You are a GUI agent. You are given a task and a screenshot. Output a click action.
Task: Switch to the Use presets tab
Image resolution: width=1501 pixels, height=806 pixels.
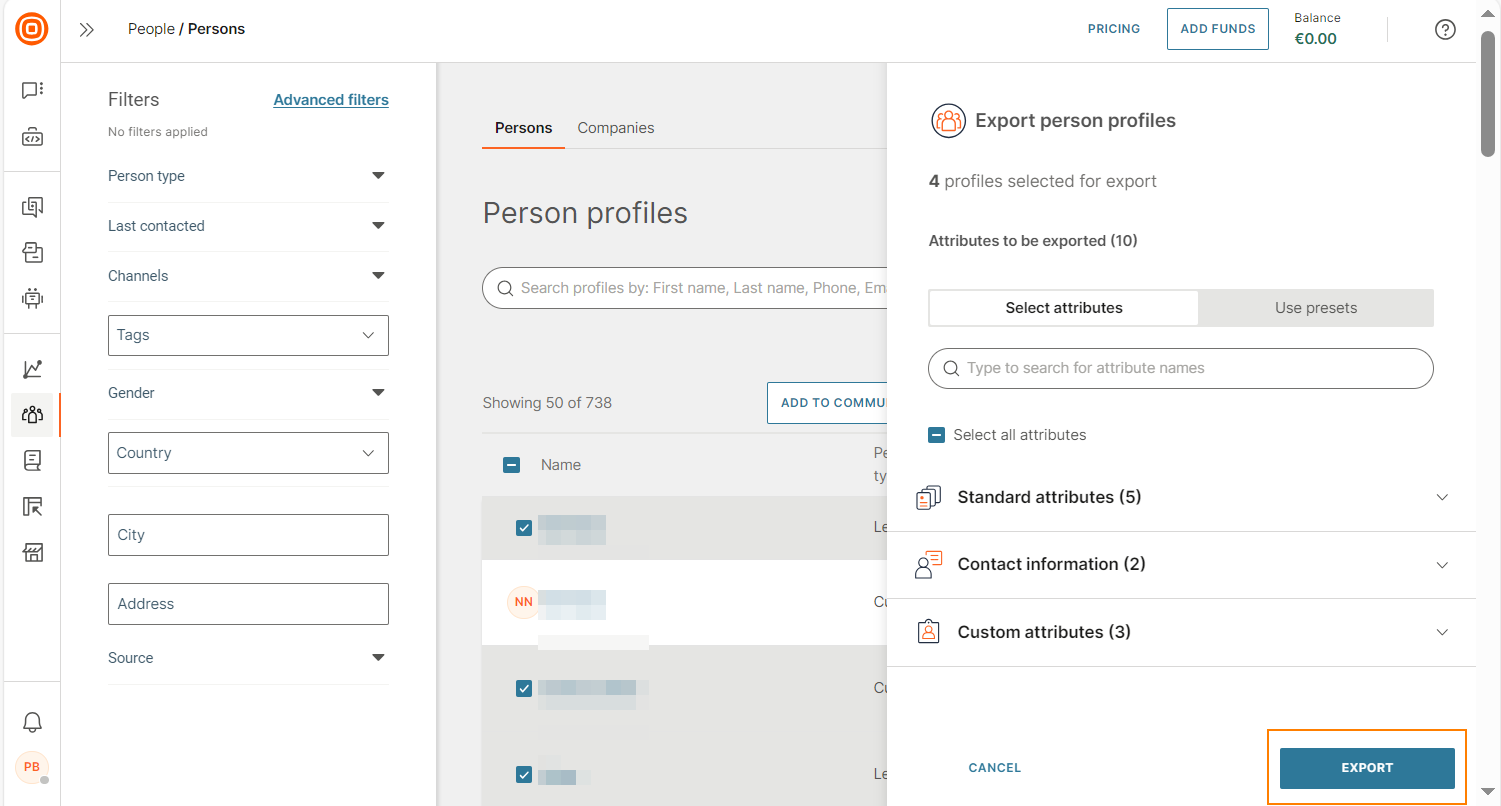tap(1316, 308)
